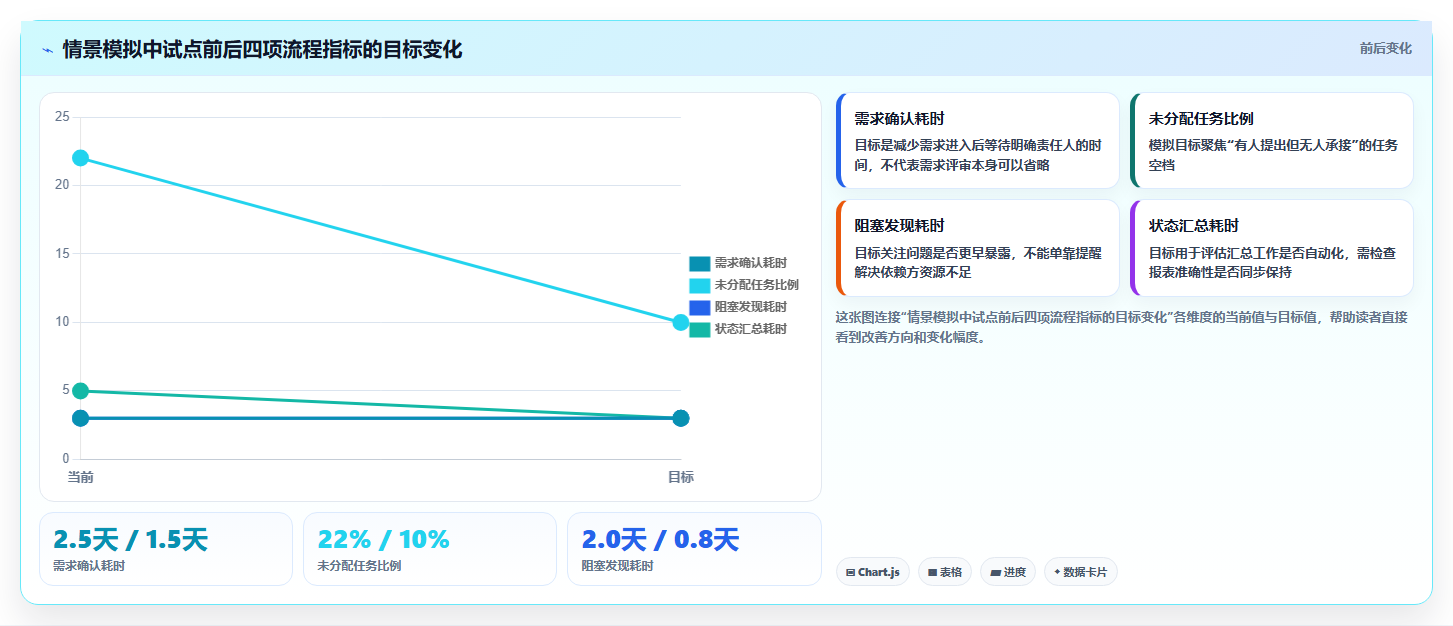
Task: Click 未分配任务比例 legend label text
Action: pyautogui.click(x=756, y=285)
